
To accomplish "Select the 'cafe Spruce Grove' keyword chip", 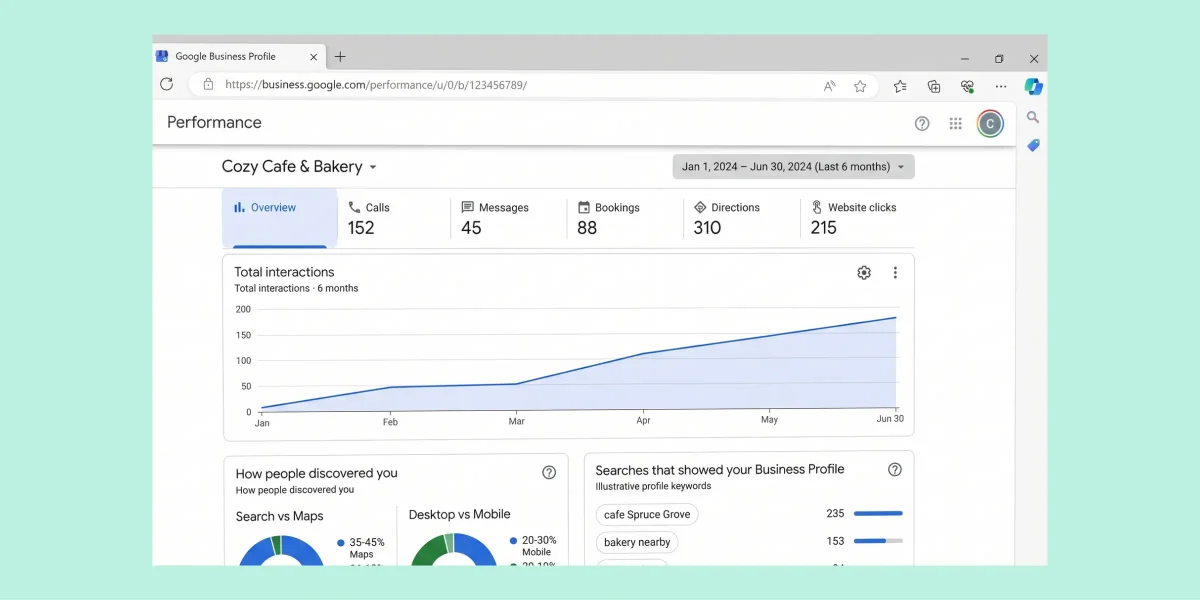I will pyautogui.click(x=647, y=514).
